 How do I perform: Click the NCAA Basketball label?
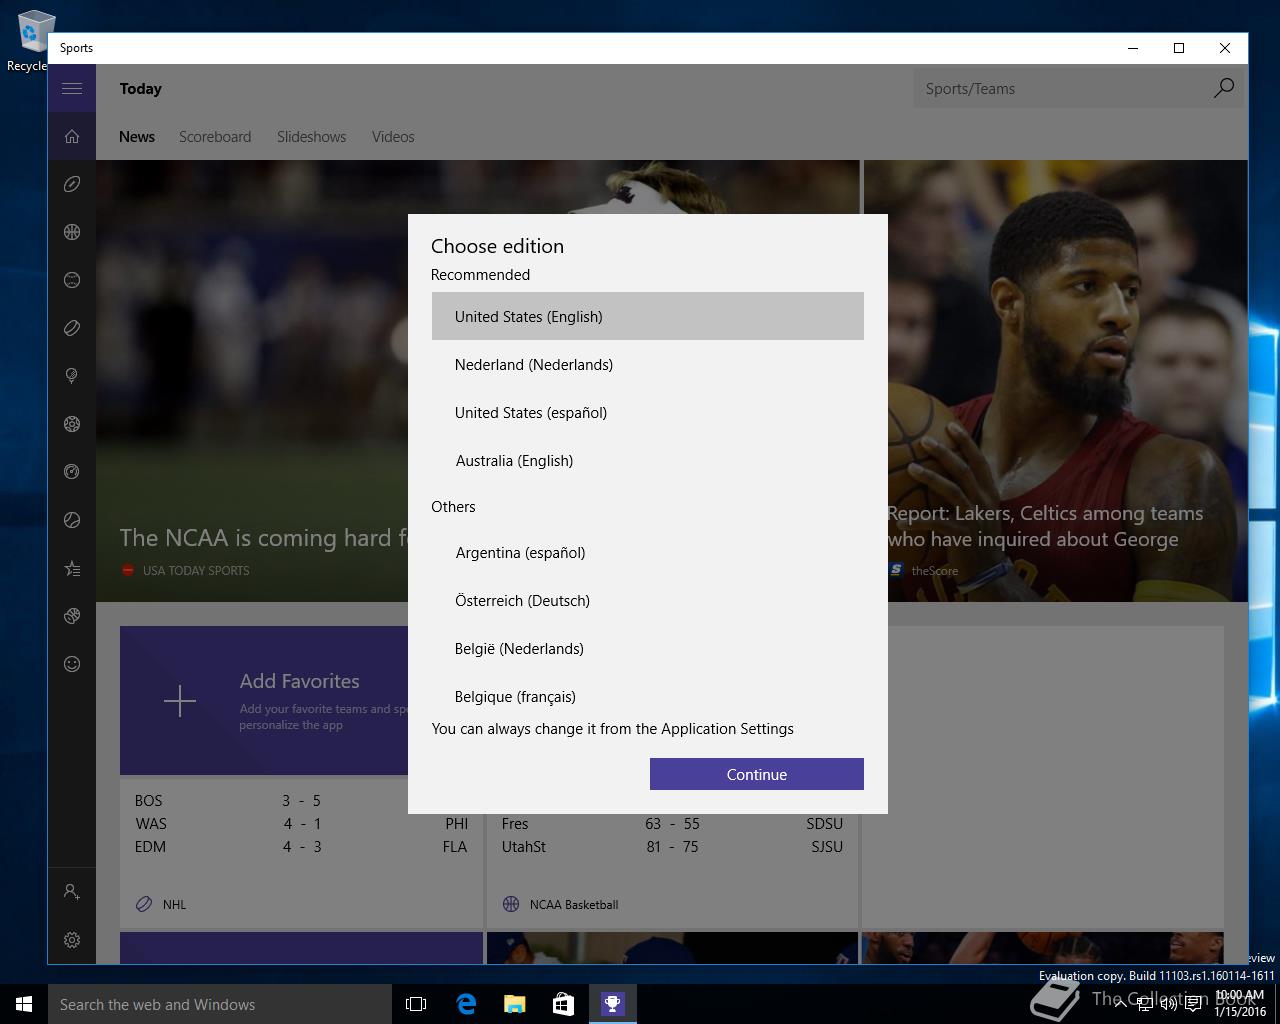tap(574, 904)
